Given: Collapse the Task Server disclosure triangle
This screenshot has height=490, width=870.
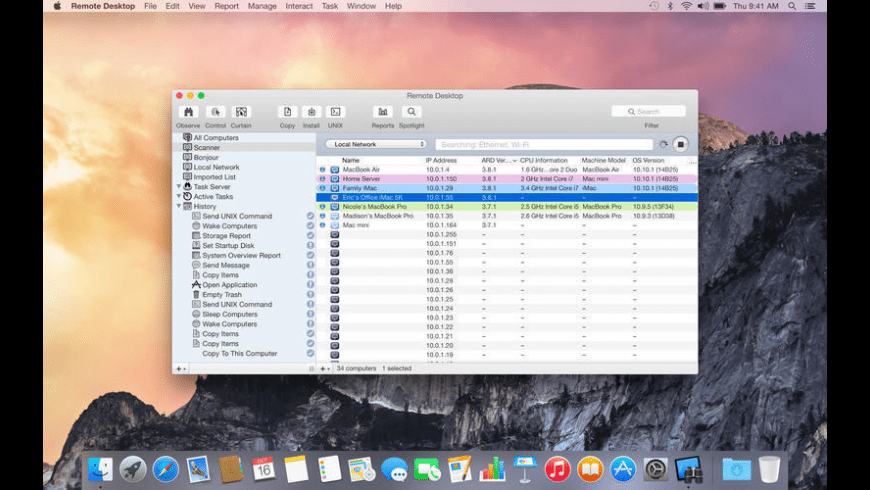Looking at the screenshot, I should [179, 186].
